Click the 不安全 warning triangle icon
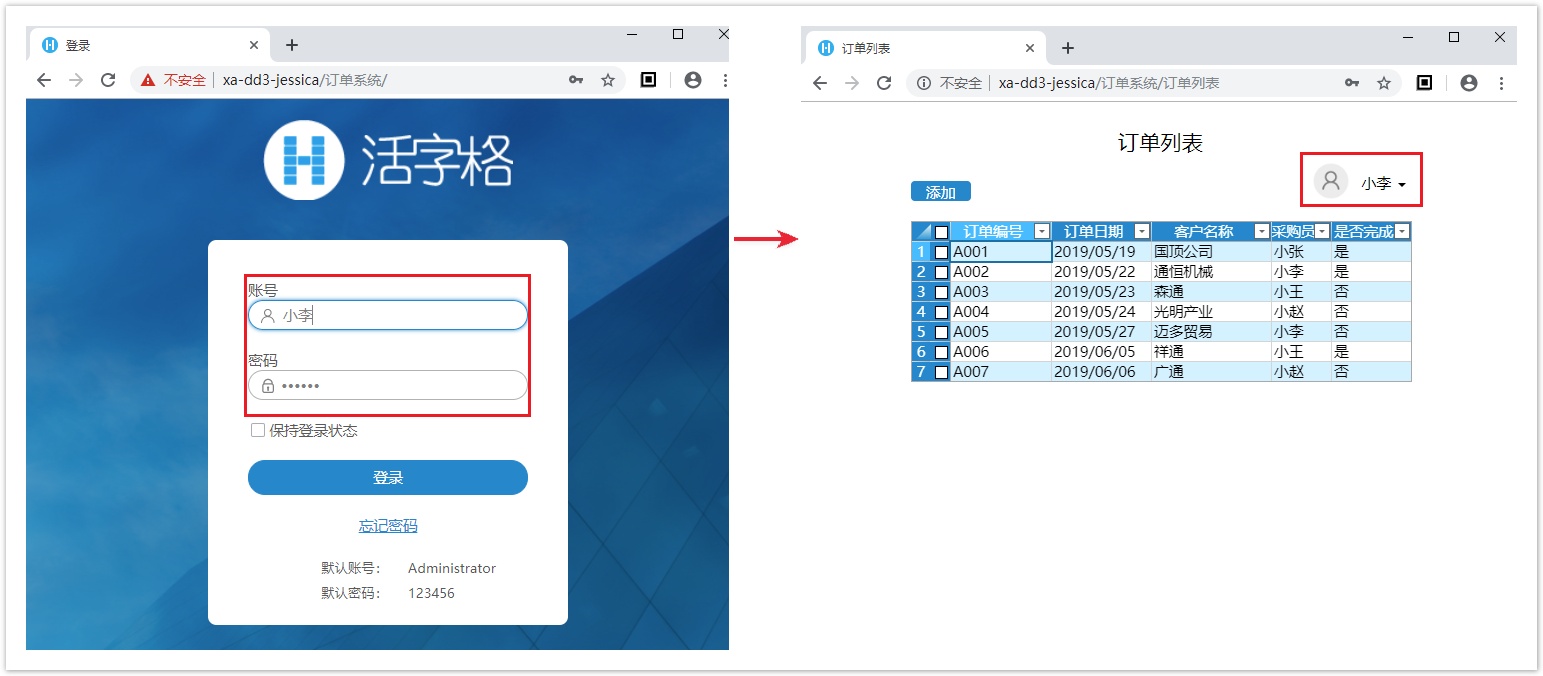Viewport: 1543px width, 676px height. click(148, 80)
